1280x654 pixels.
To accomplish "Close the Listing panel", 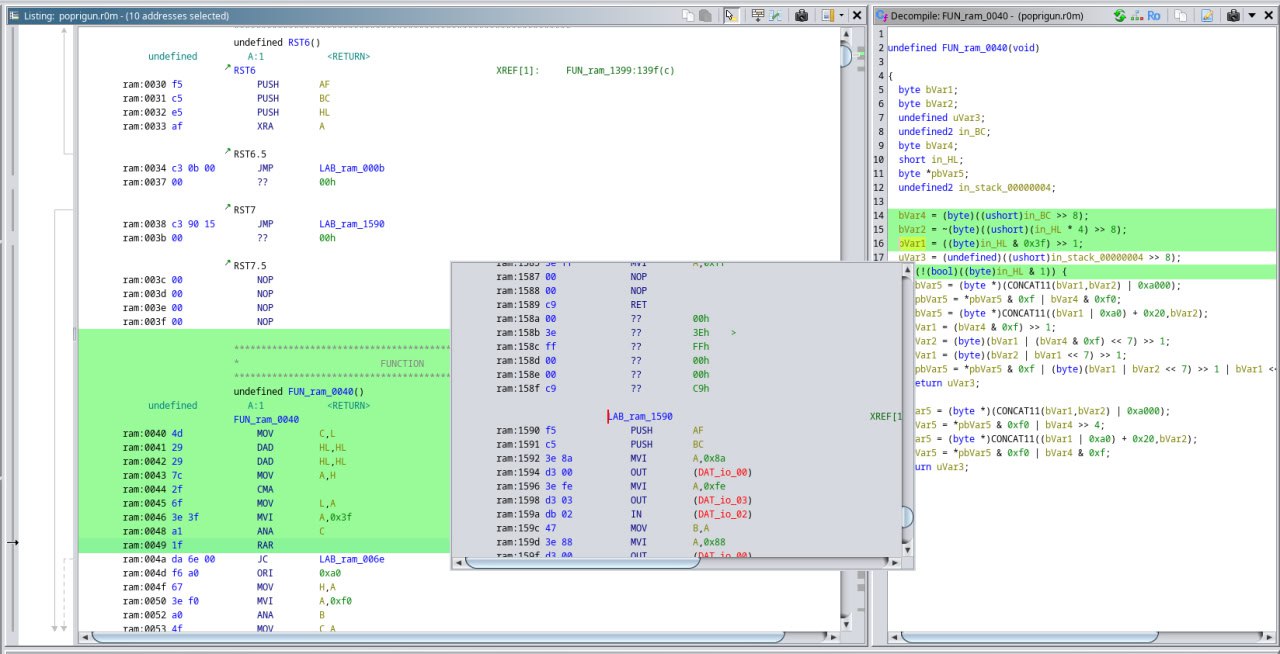I will tap(859, 16).
